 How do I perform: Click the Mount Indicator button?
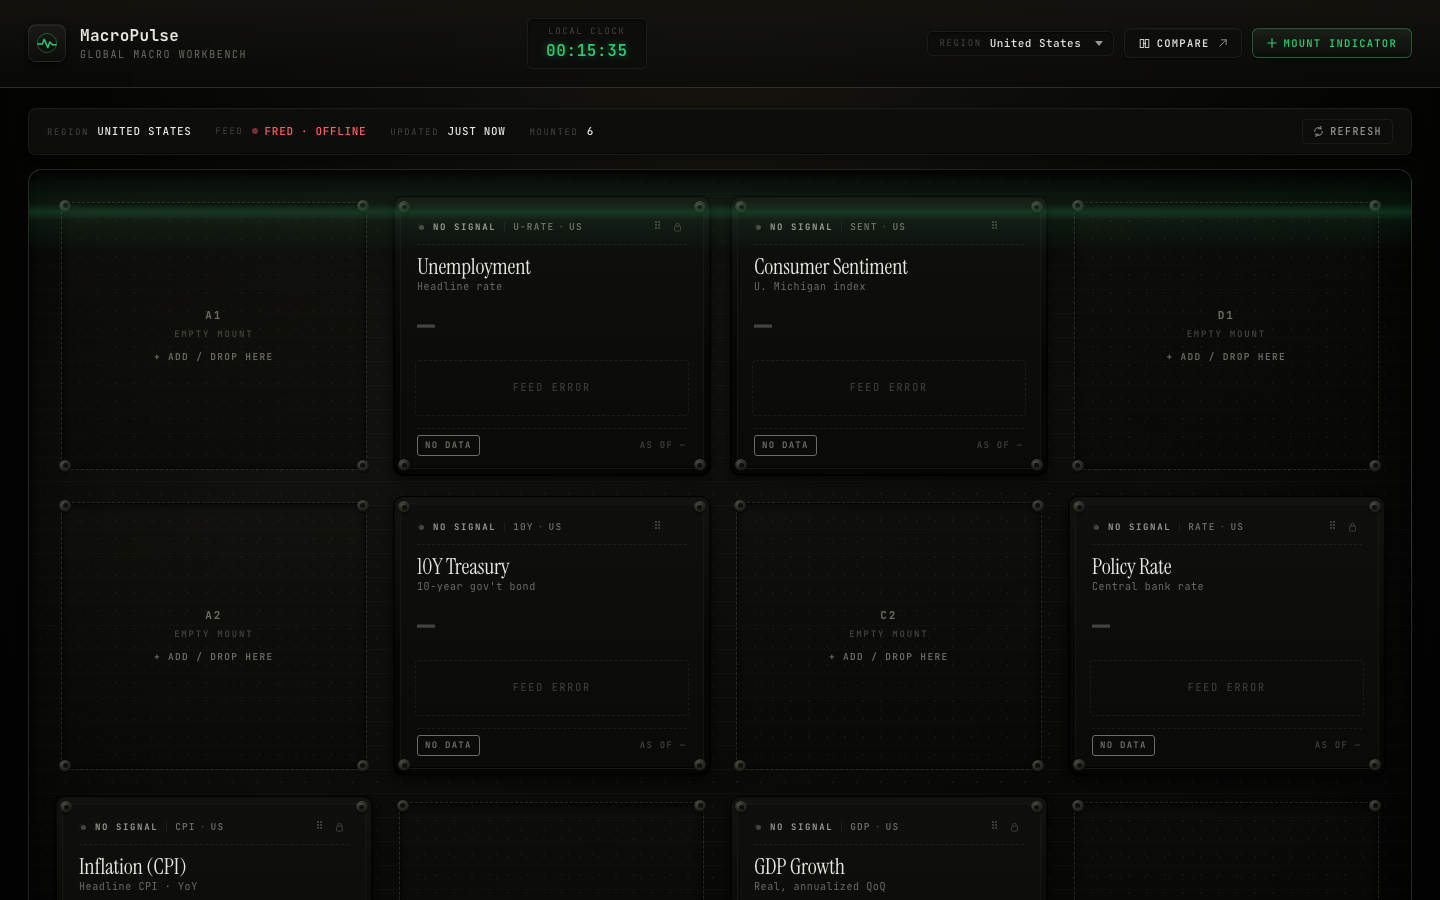pyautogui.click(x=1331, y=43)
